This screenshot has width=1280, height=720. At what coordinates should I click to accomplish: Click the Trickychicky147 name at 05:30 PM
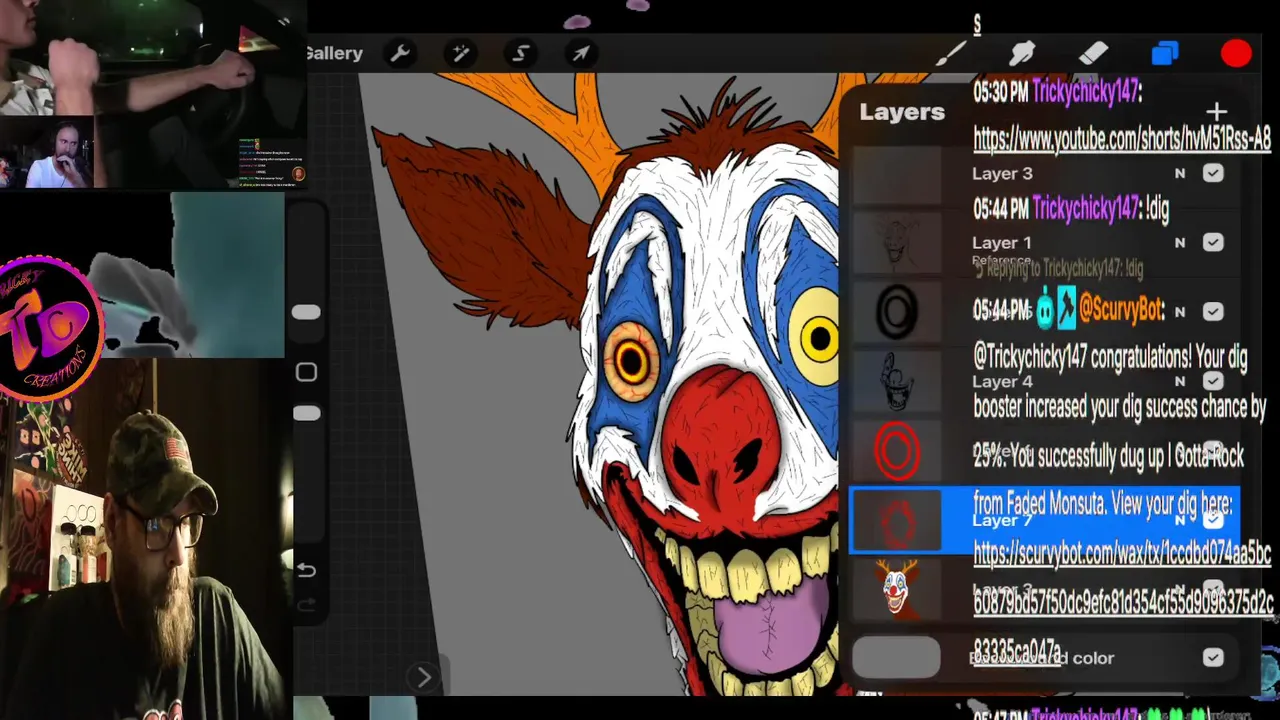(1087, 92)
